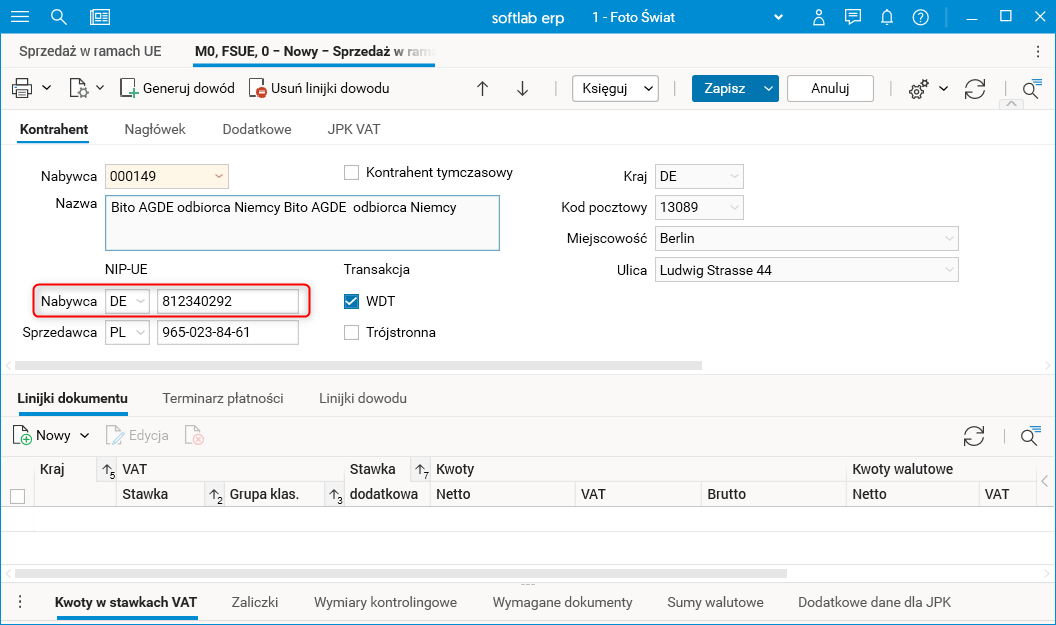The height and width of the screenshot is (625, 1056).
Task: Open the notifications bell icon
Action: 886,17
